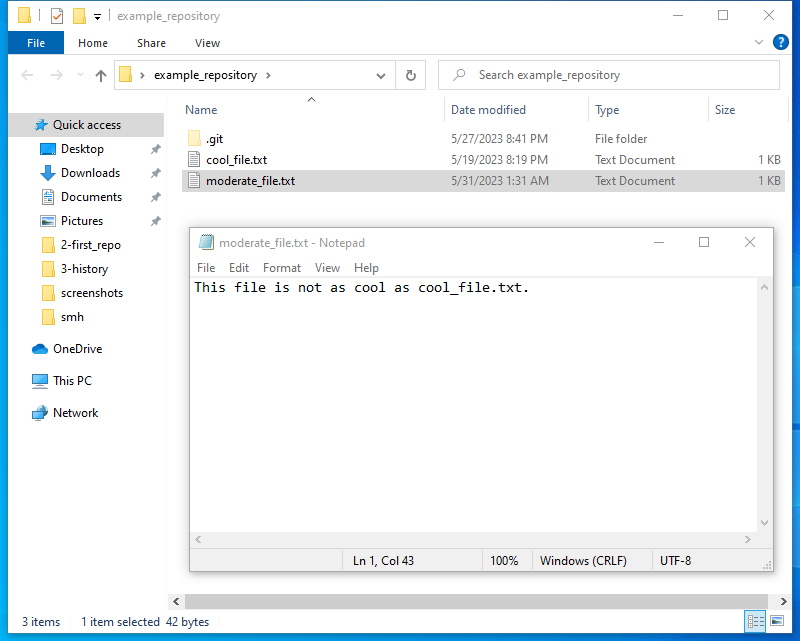Open Notepad's Format menu
Screen dimensions: 800x641
click(x=282, y=268)
